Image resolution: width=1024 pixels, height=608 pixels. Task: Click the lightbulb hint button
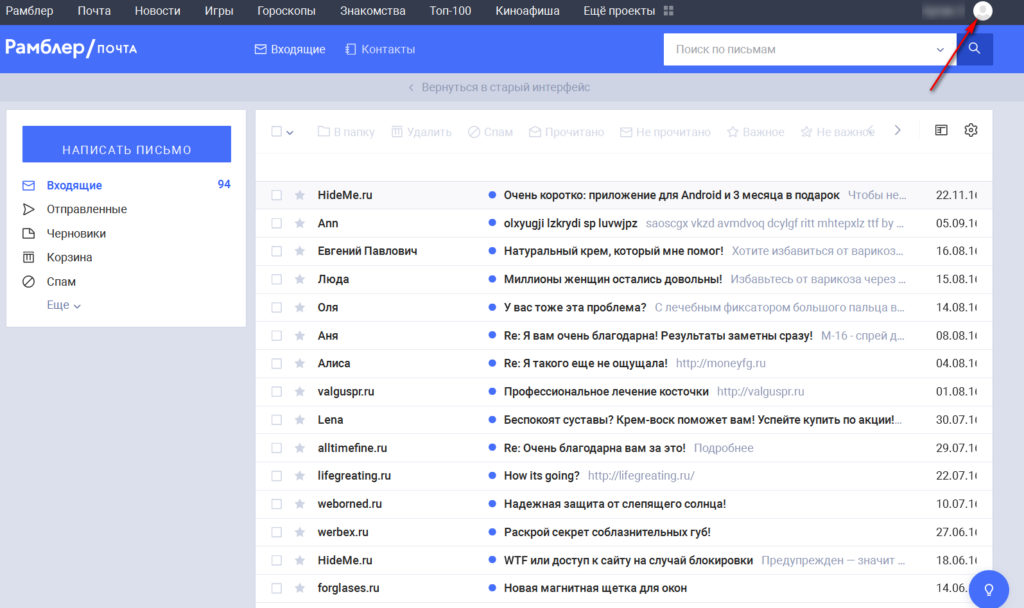click(990, 589)
